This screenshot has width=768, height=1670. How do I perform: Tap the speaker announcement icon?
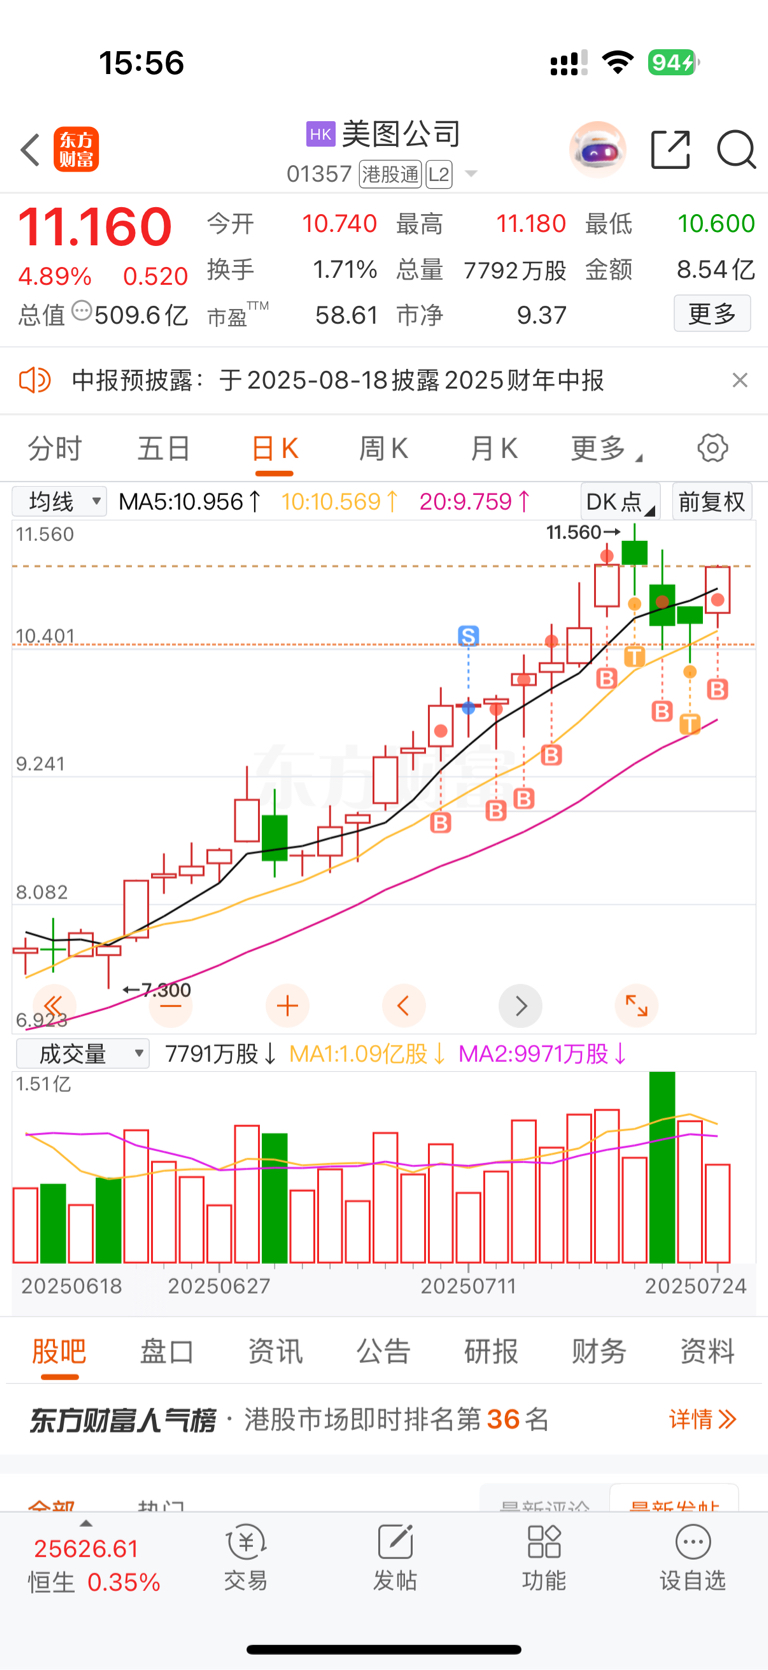point(35,380)
